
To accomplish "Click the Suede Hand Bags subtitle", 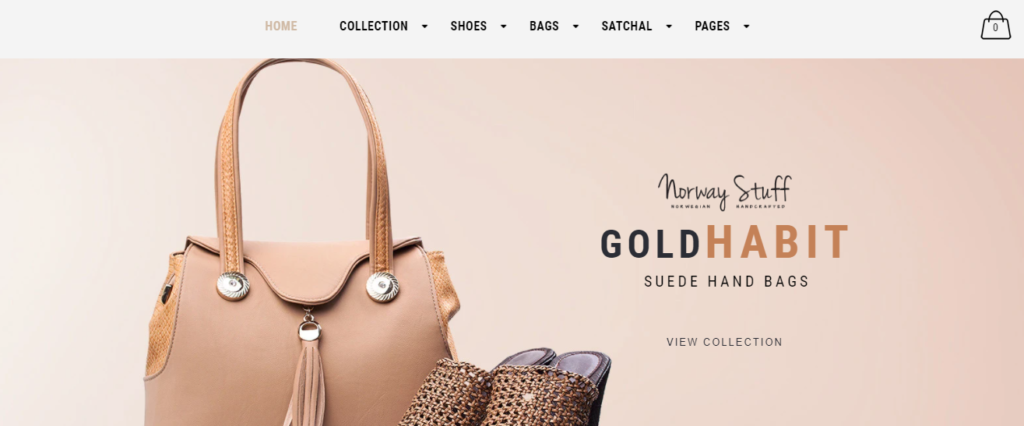I will coord(726,282).
